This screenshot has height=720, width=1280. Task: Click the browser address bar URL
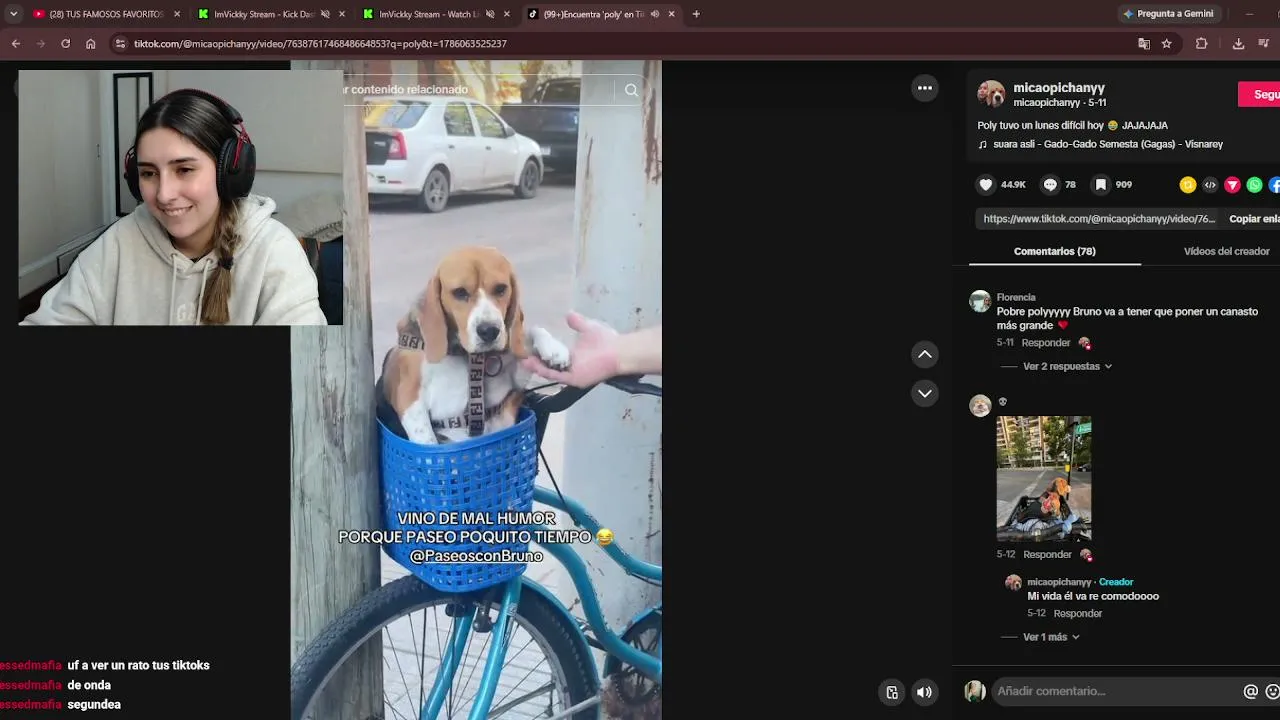[x=320, y=44]
